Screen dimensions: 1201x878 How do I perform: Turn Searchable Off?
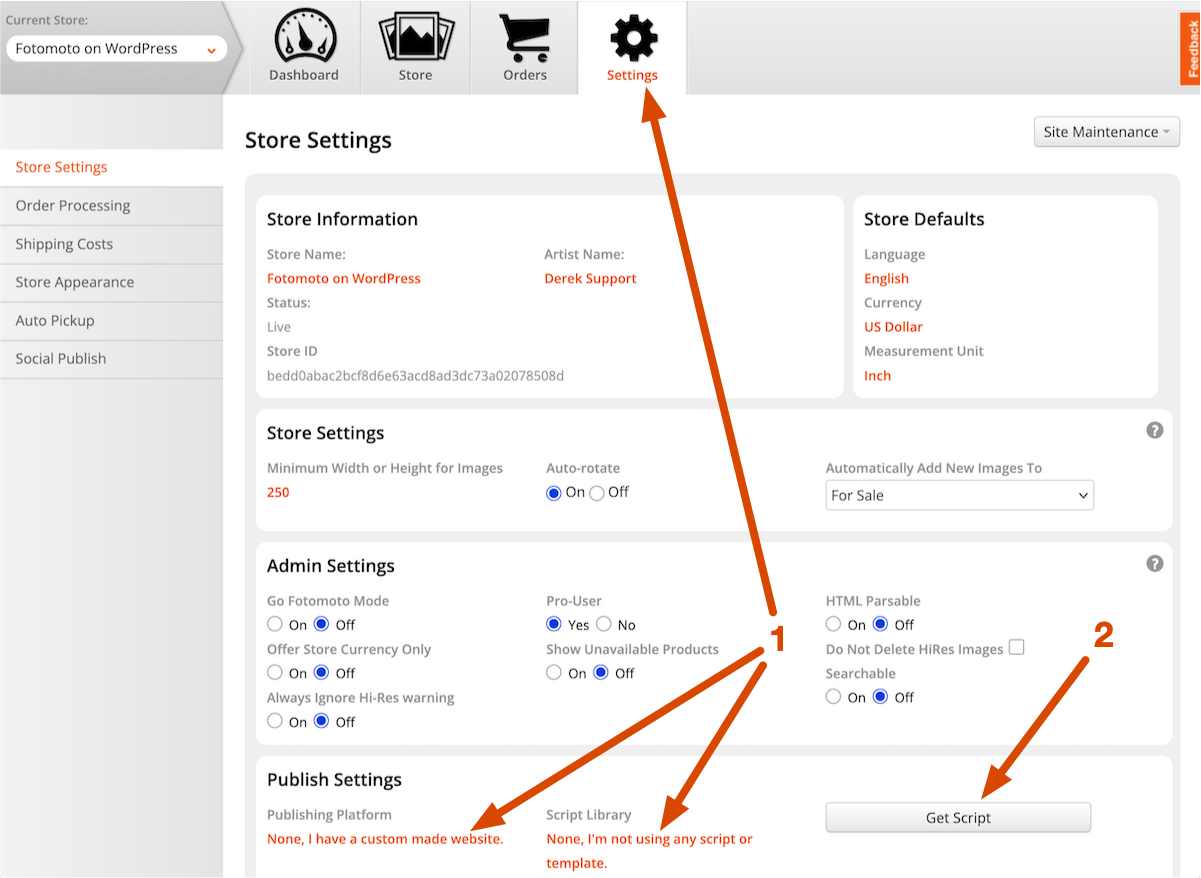881,697
